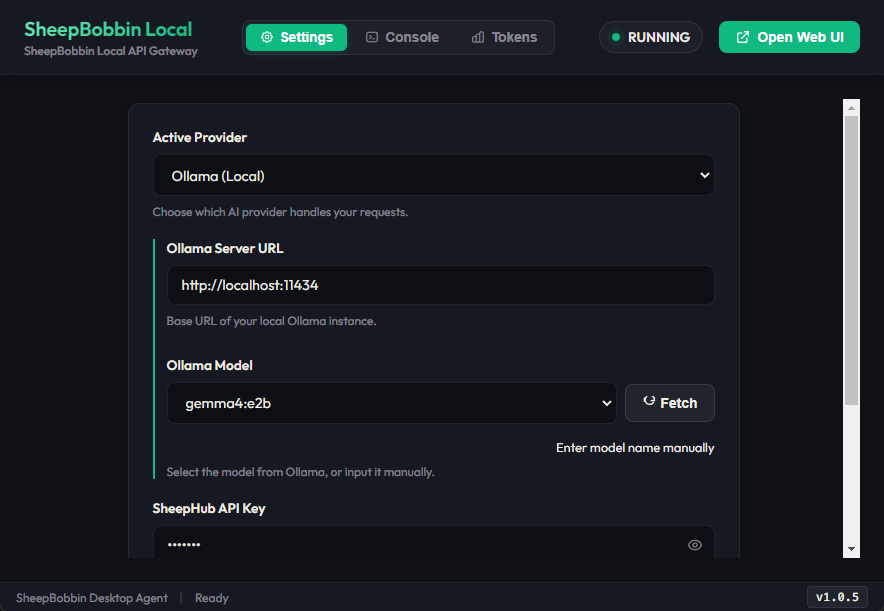Click the SheepHub API Key field

(434, 544)
